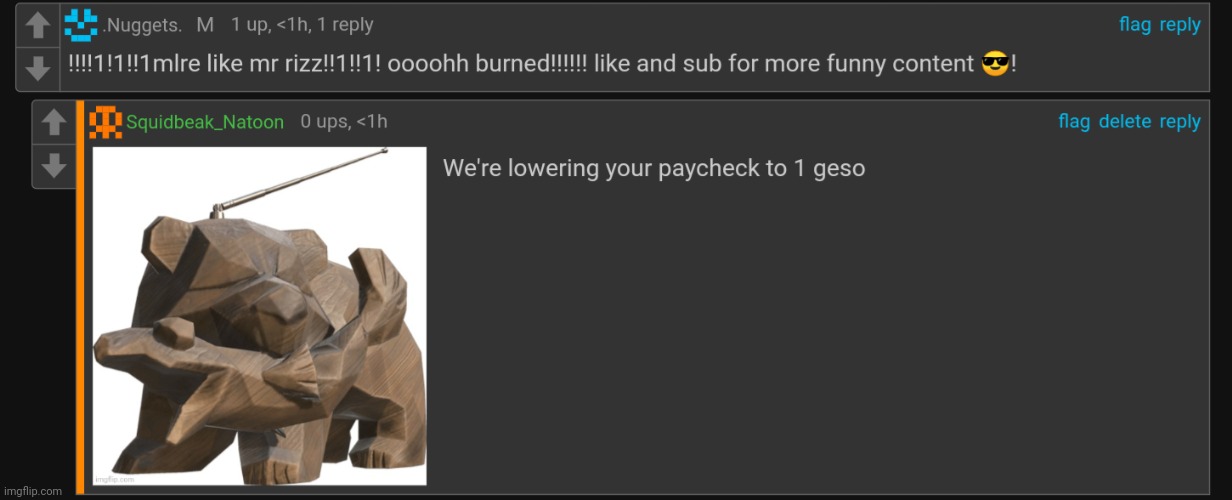Flag the .Nuggets. comment
This screenshot has height=500, width=1232.
1135,25
